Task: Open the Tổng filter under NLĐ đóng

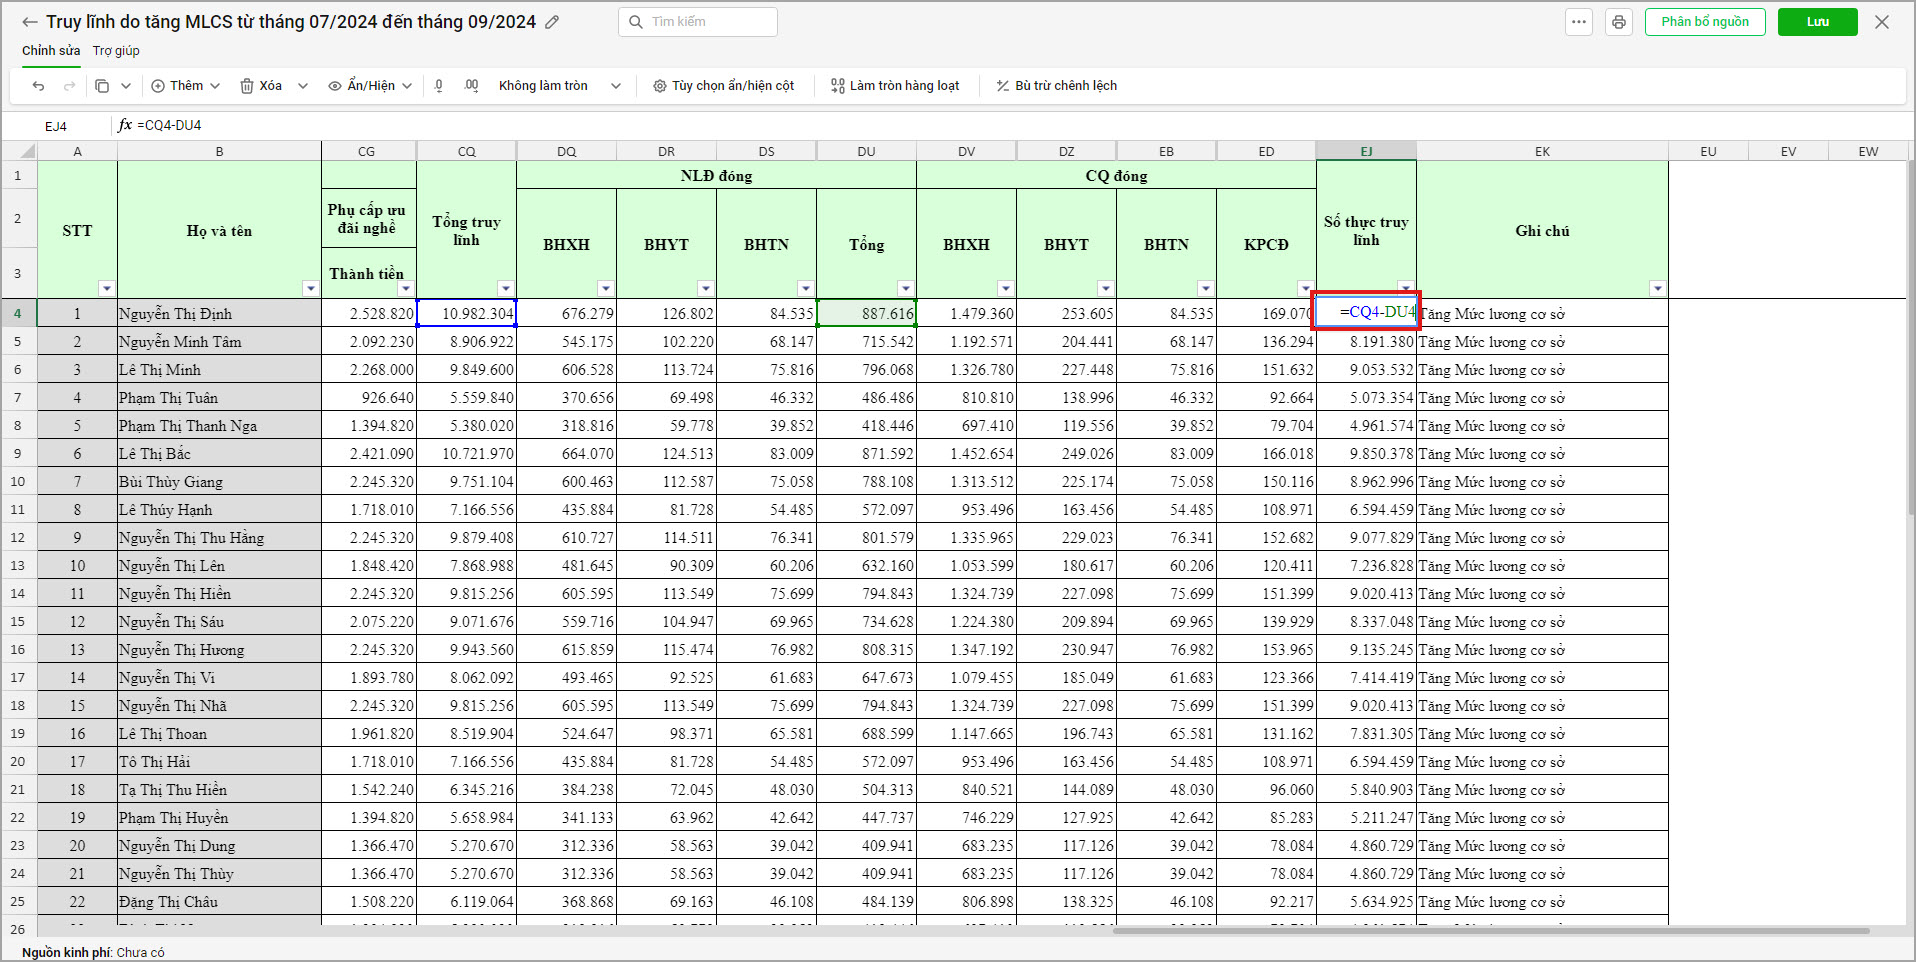Action: click(x=906, y=289)
